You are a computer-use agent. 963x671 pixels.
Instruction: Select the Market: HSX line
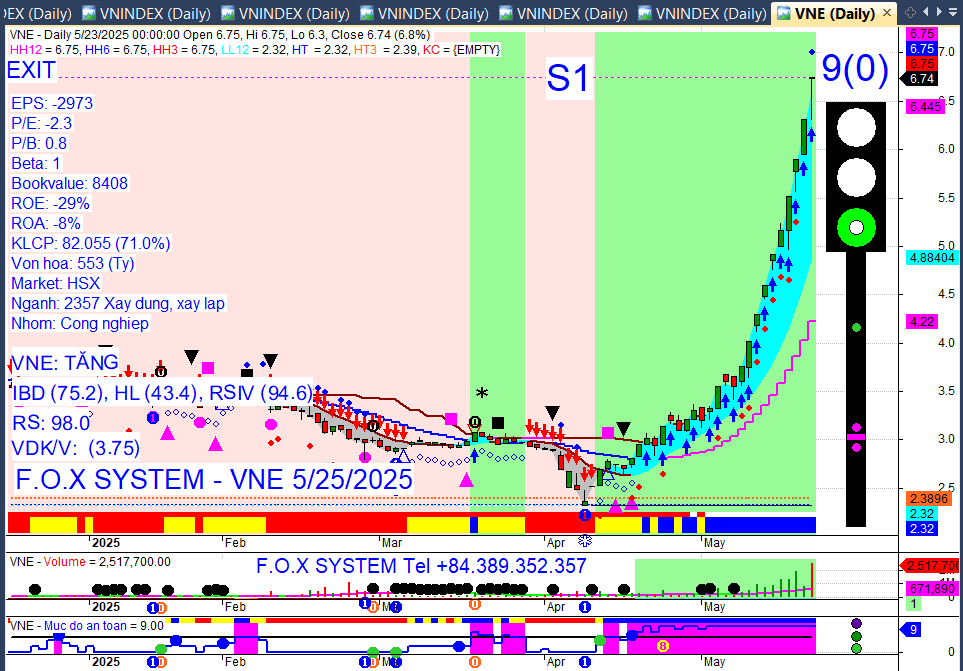(55, 284)
